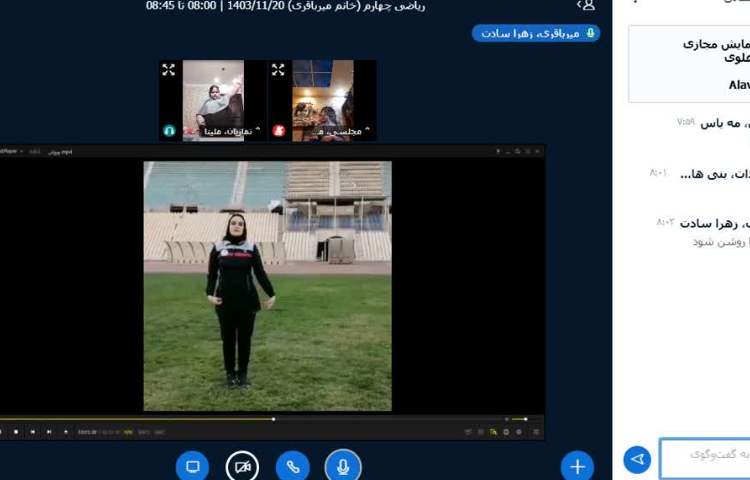Screen dimensions: 750x480
Task: Stop playback in the media player
Action: point(16,432)
